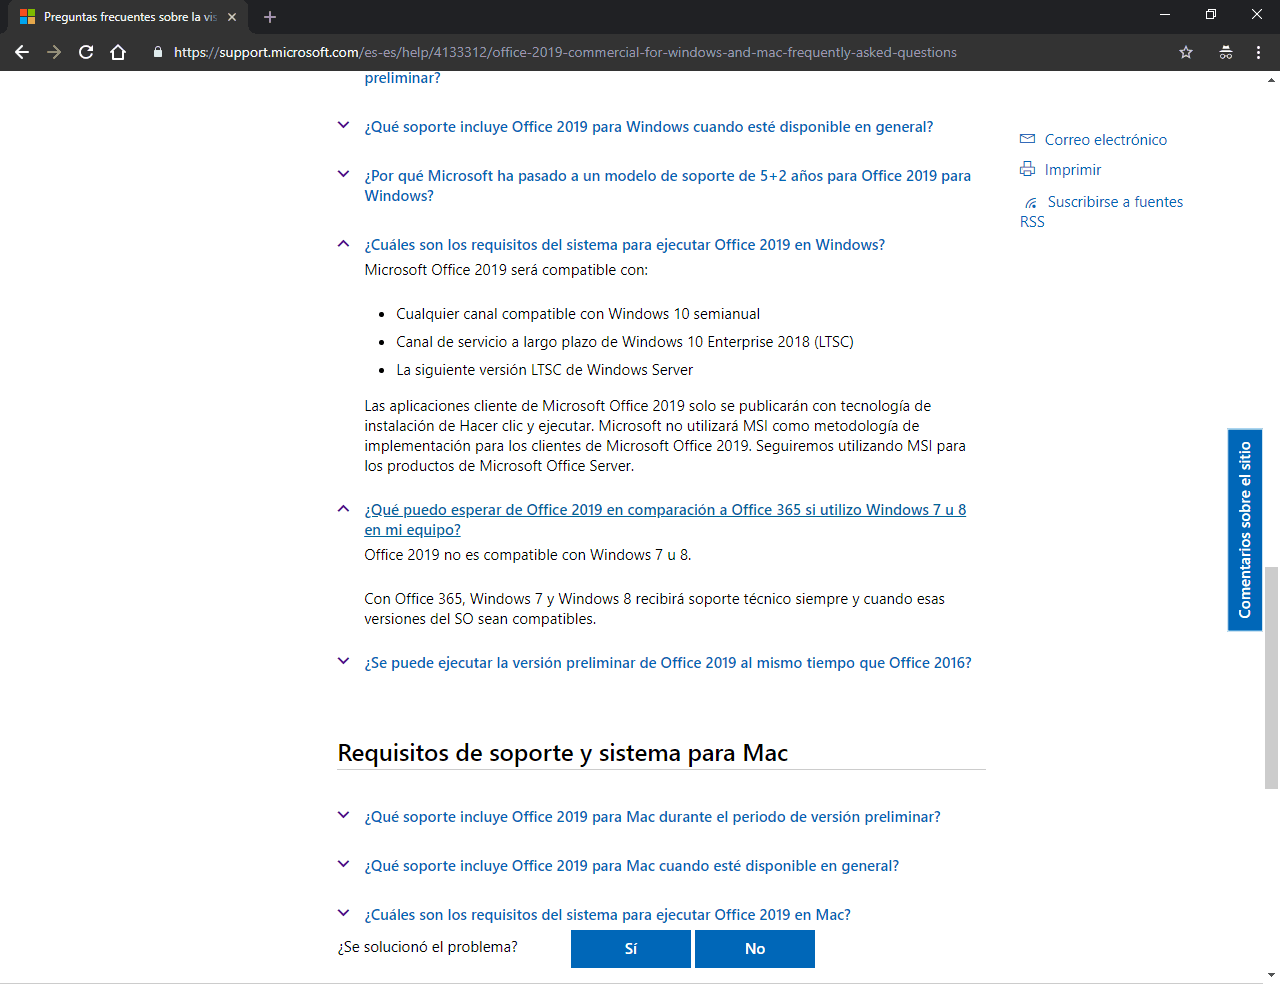Click 'Office 2019 no es compatible con Windows 7 u 8.'
The image size is (1280, 984).
pyautogui.click(x=528, y=555)
